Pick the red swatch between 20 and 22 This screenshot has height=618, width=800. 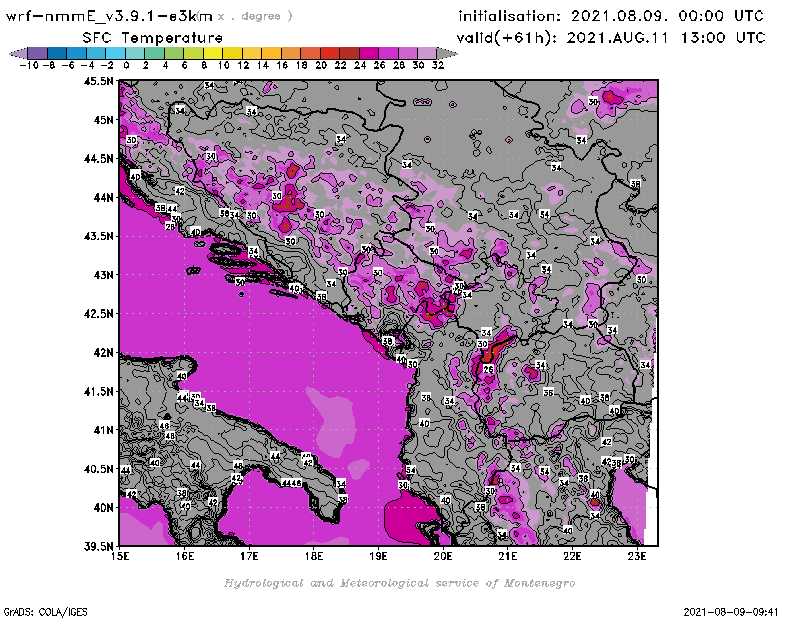click(329, 52)
